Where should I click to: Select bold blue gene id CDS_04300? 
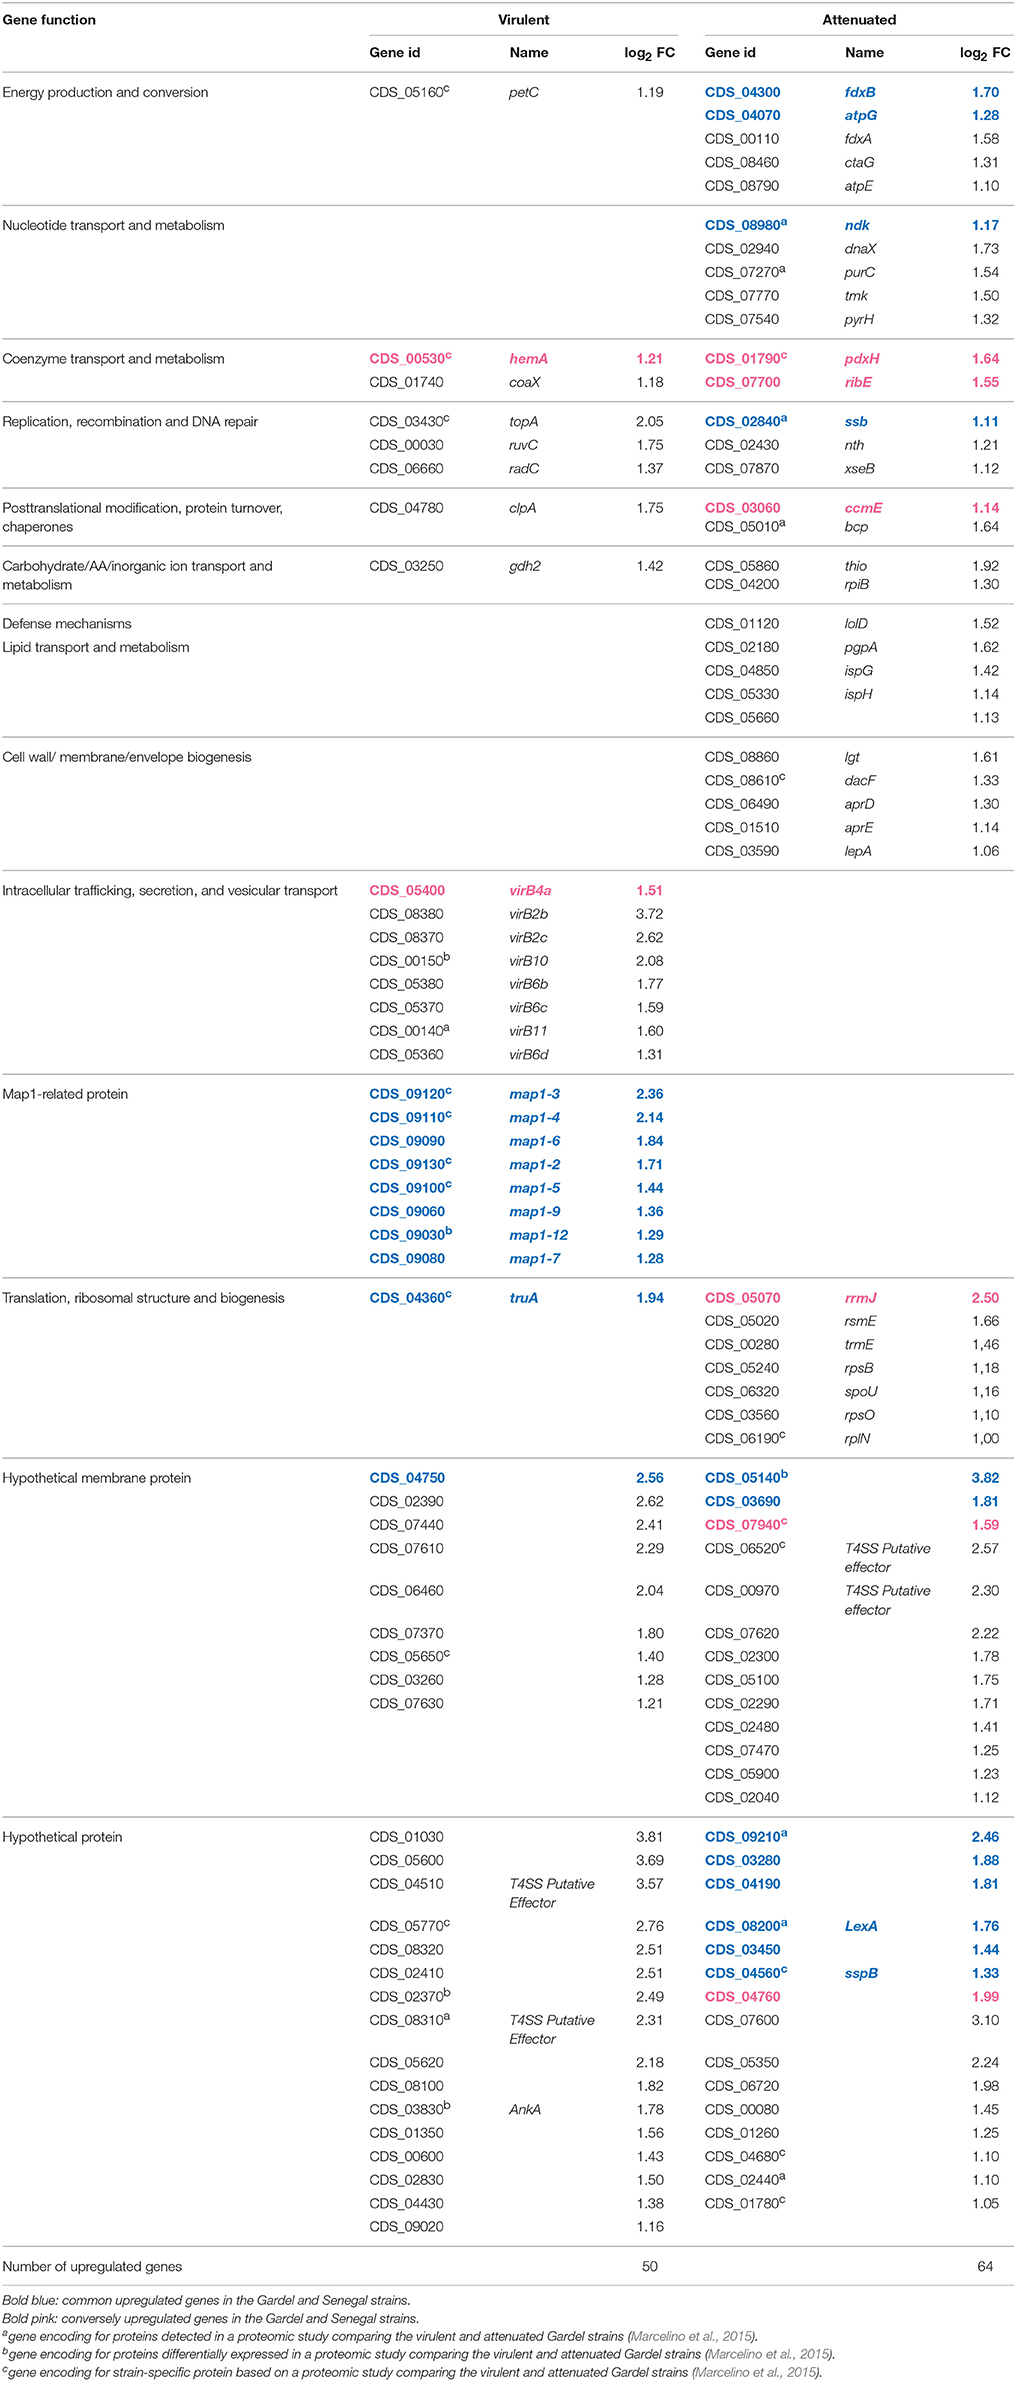743,92
